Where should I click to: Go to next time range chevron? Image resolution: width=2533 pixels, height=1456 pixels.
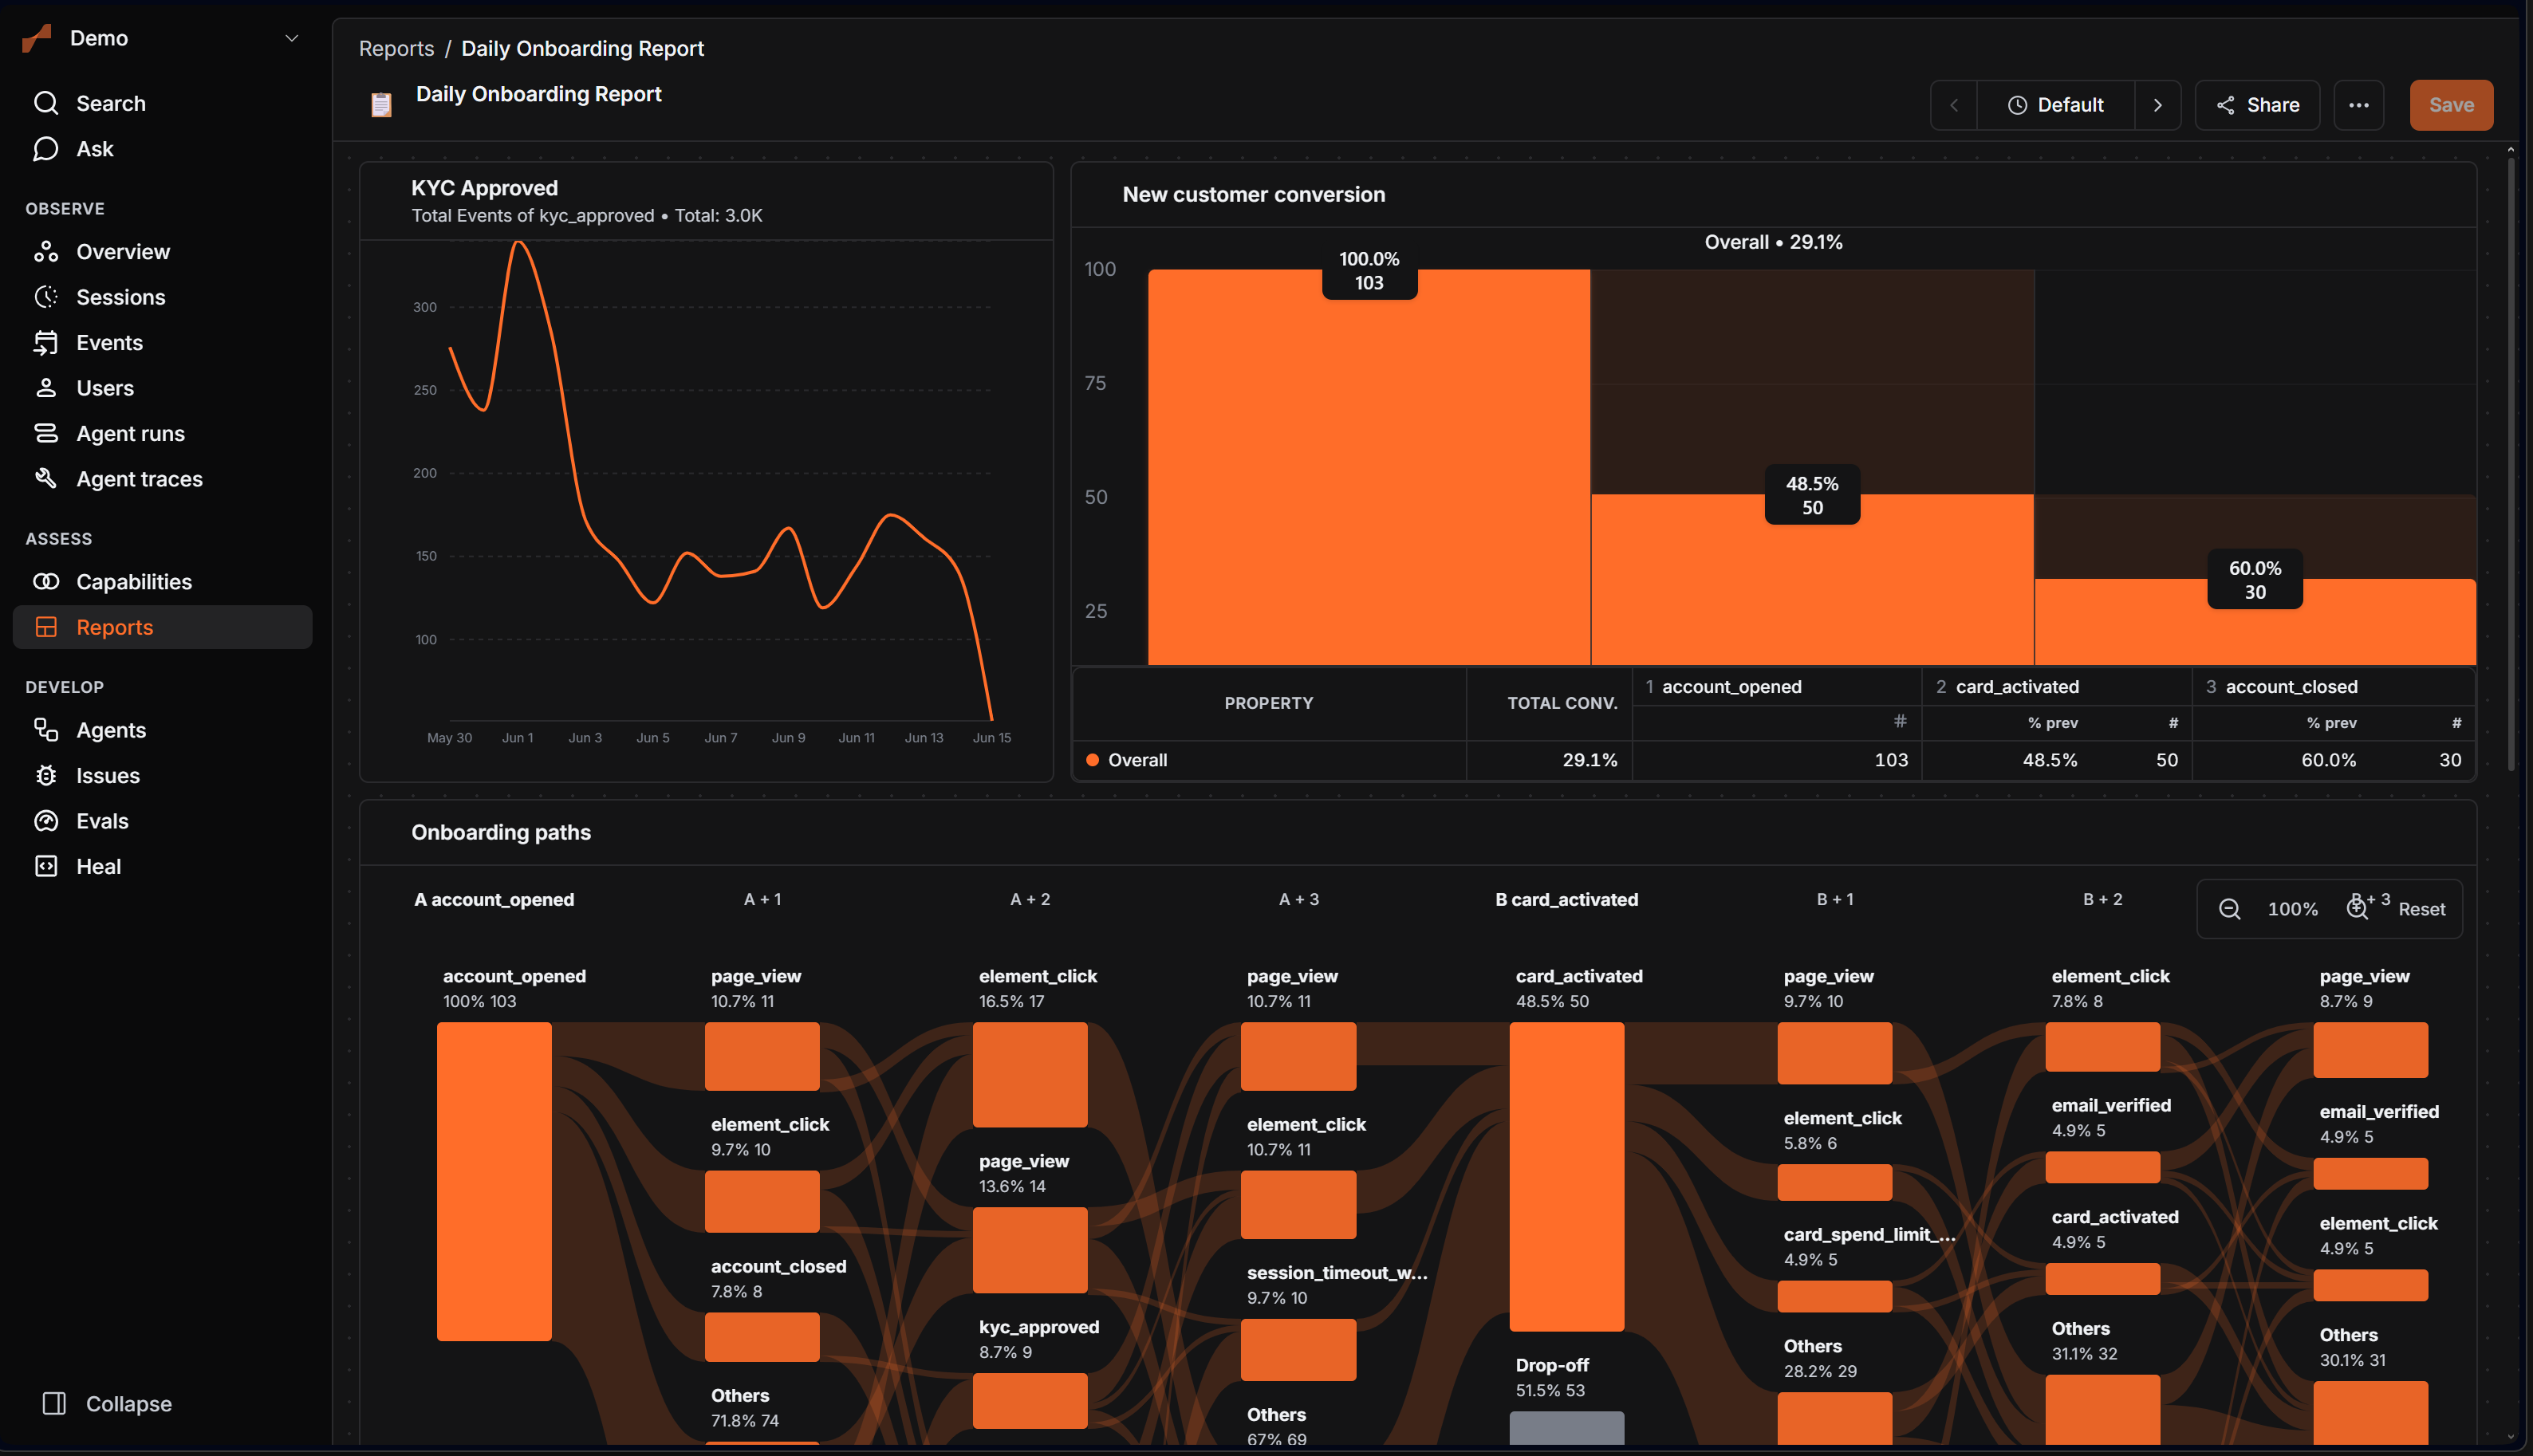point(2158,105)
